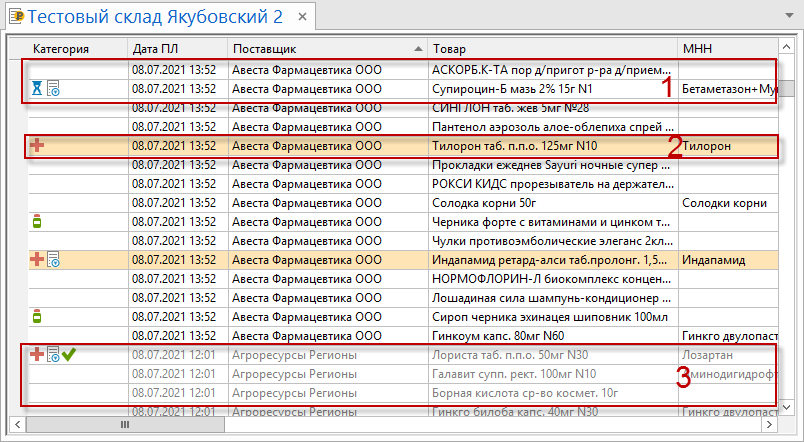Screen dimensions: 804x442
Task: Sort by Категория column header
Action: pyautogui.click(x=78, y=49)
